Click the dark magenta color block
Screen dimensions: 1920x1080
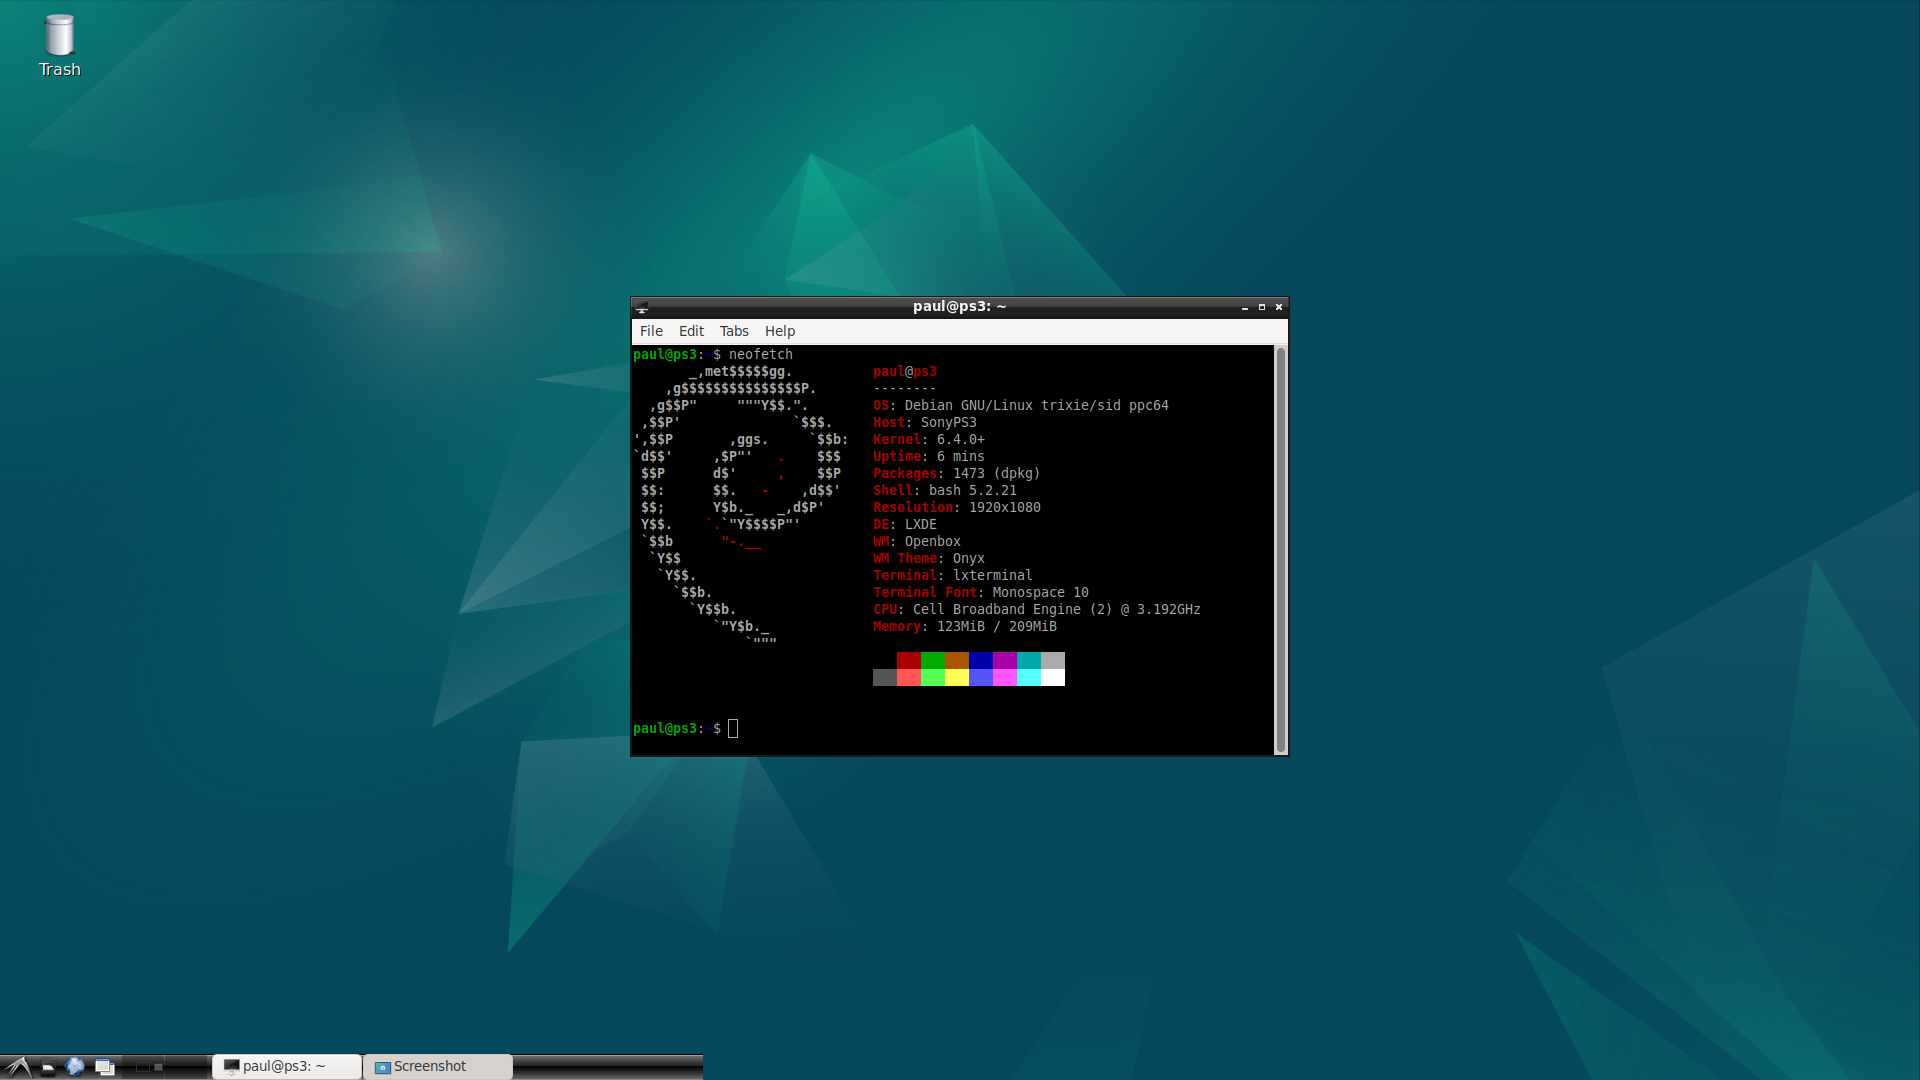pos(1005,660)
